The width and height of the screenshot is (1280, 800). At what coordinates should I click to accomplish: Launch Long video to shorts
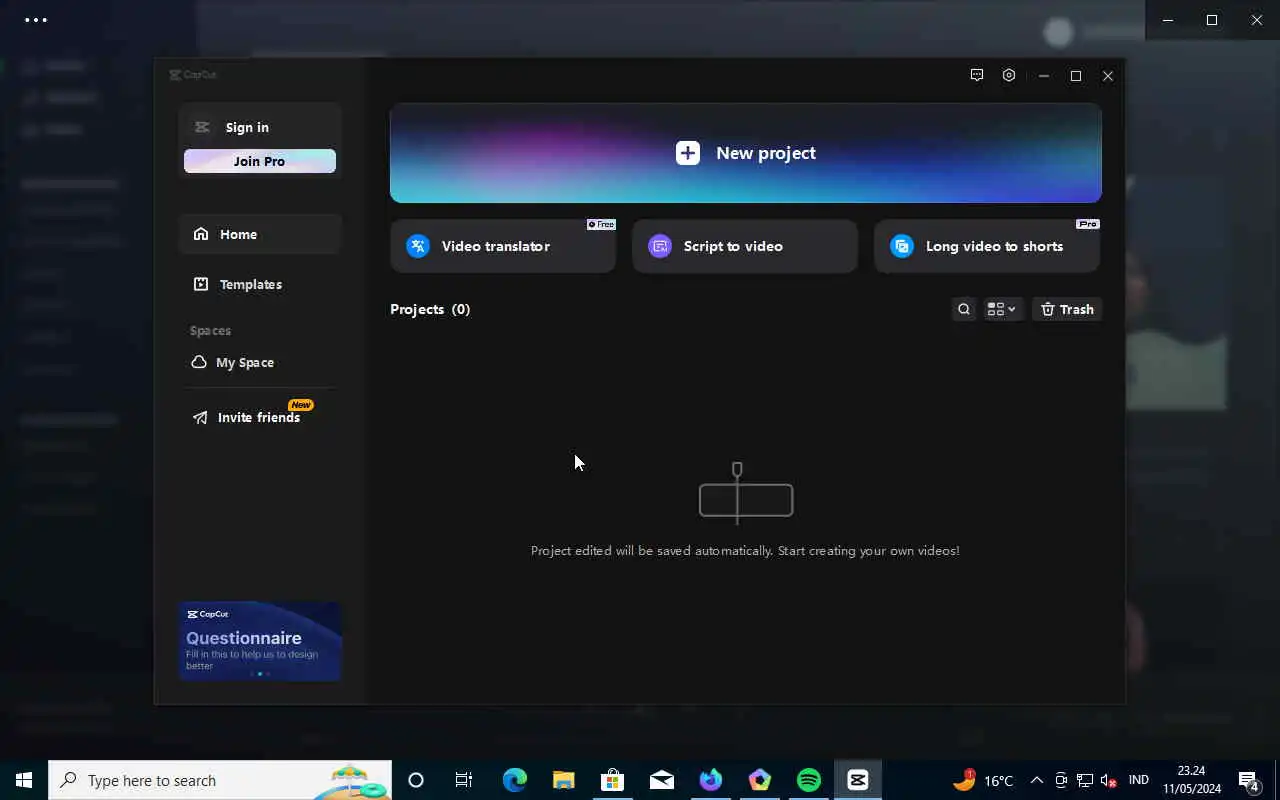click(x=987, y=246)
